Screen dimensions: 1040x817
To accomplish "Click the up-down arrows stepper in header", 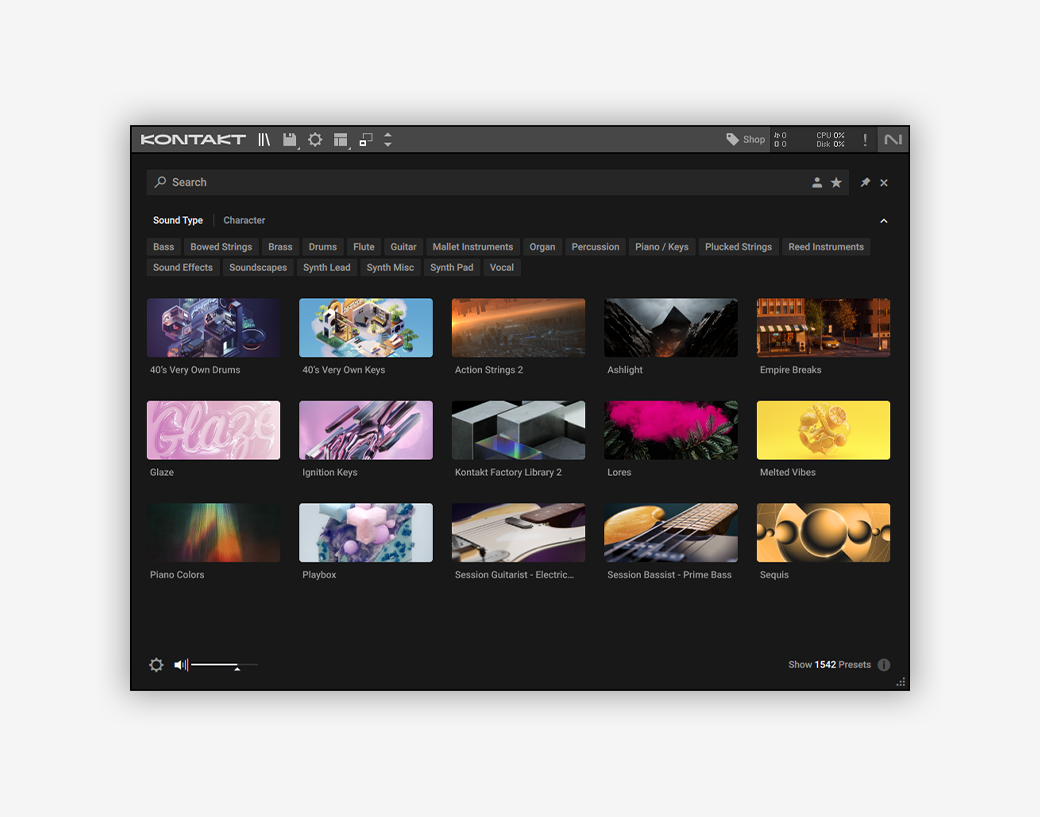I will click(x=388, y=139).
